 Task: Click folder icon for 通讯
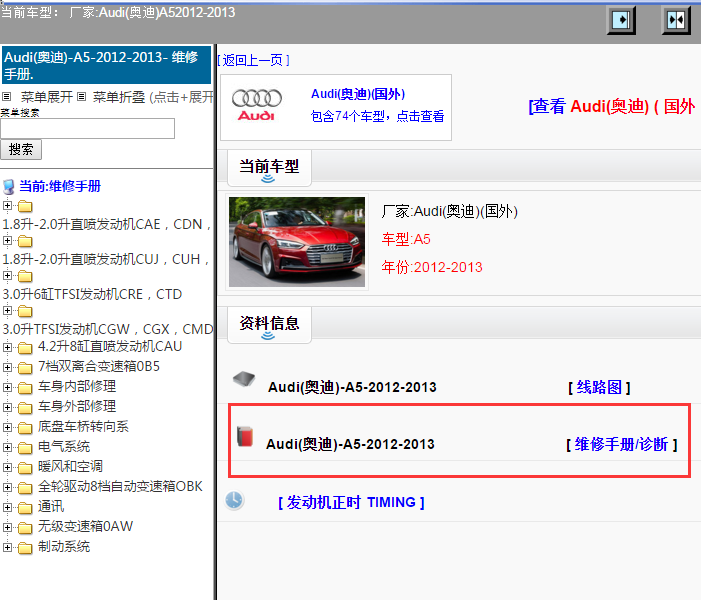click(x=25, y=507)
